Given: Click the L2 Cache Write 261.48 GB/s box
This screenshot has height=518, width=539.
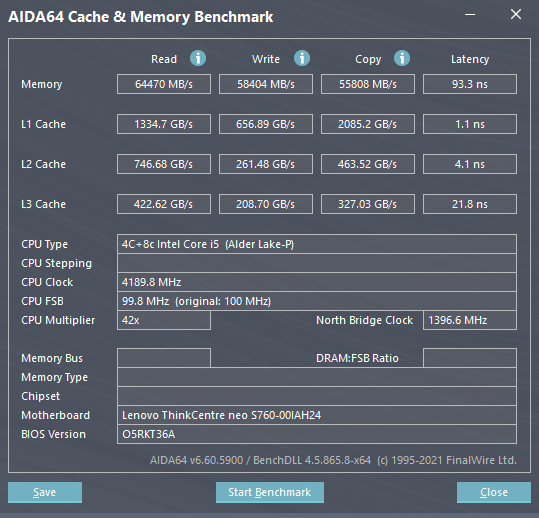Looking at the screenshot, I should click(x=266, y=164).
